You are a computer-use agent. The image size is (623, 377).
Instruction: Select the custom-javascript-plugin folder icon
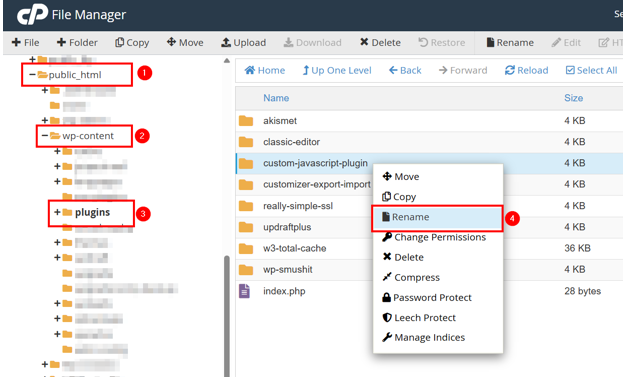(x=246, y=163)
